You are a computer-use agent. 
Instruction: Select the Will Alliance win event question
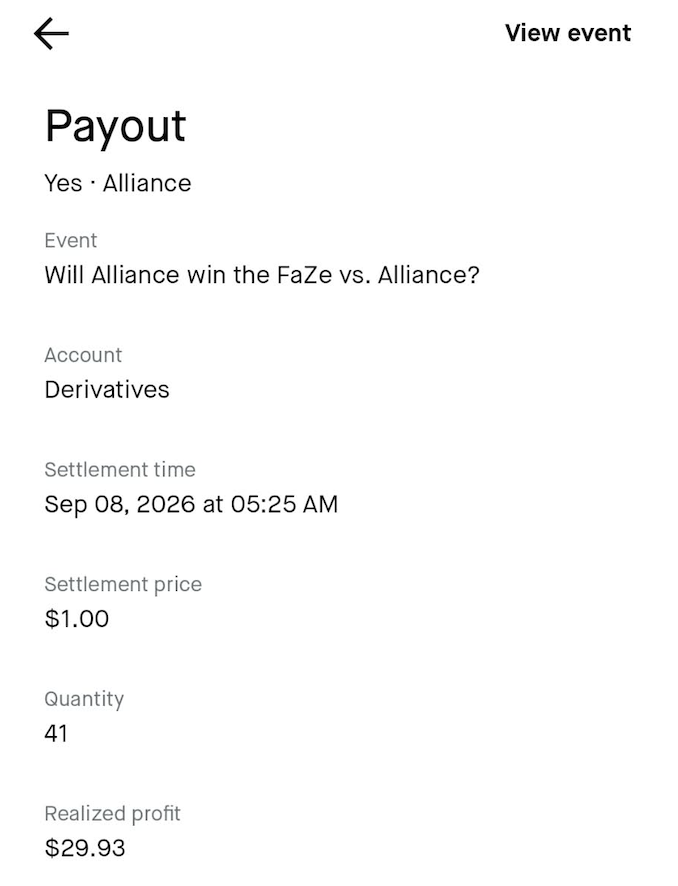(262, 275)
